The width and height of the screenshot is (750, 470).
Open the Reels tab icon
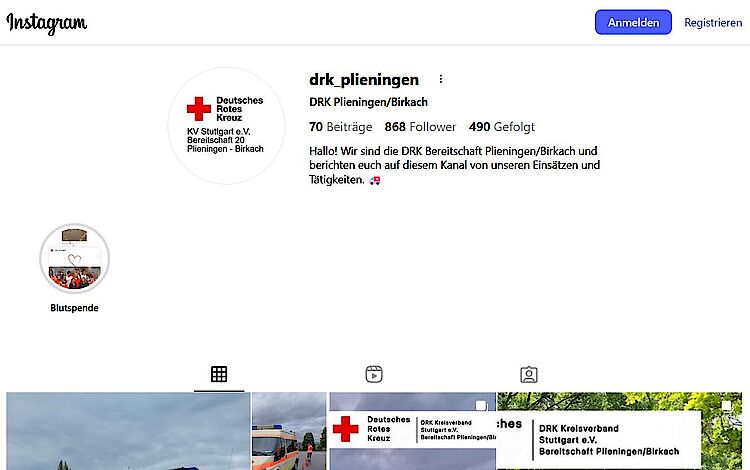374,374
